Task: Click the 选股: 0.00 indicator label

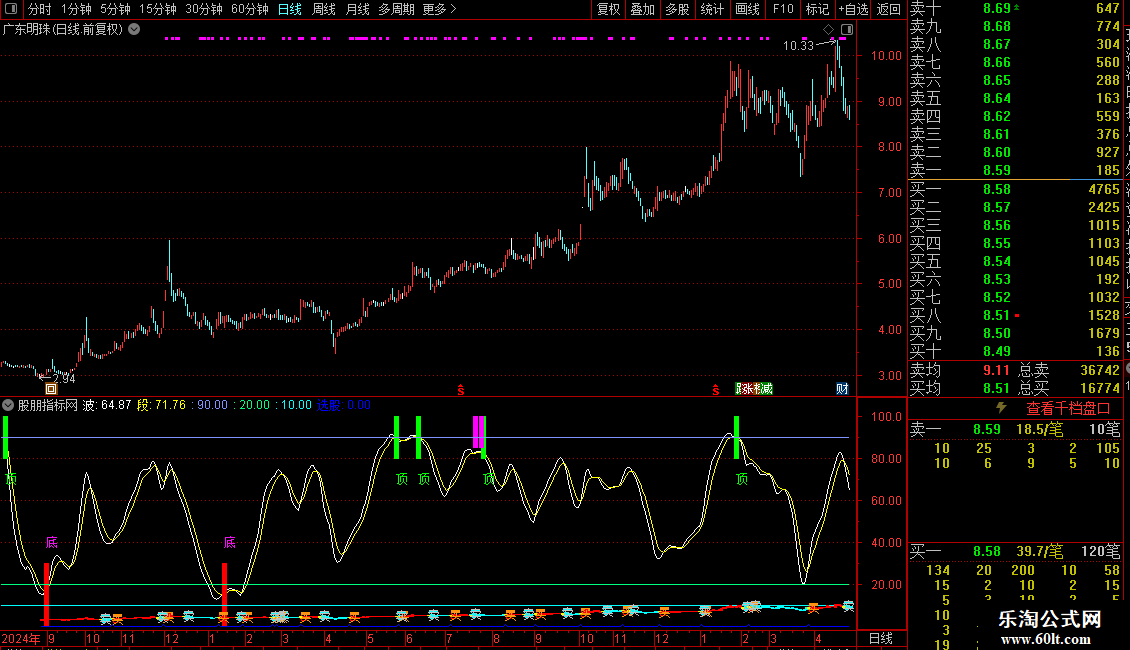Action: (x=344, y=405)
